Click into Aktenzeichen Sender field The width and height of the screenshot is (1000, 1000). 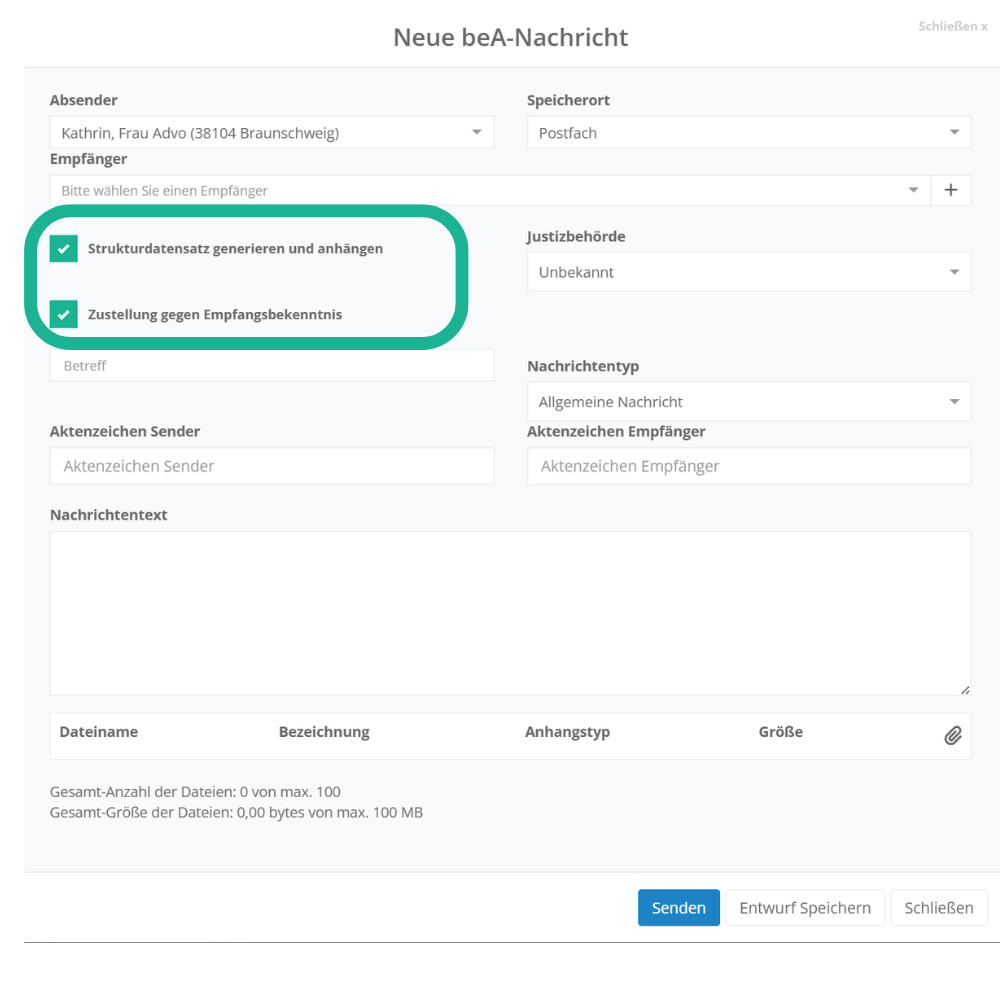[x=271, y=466]
